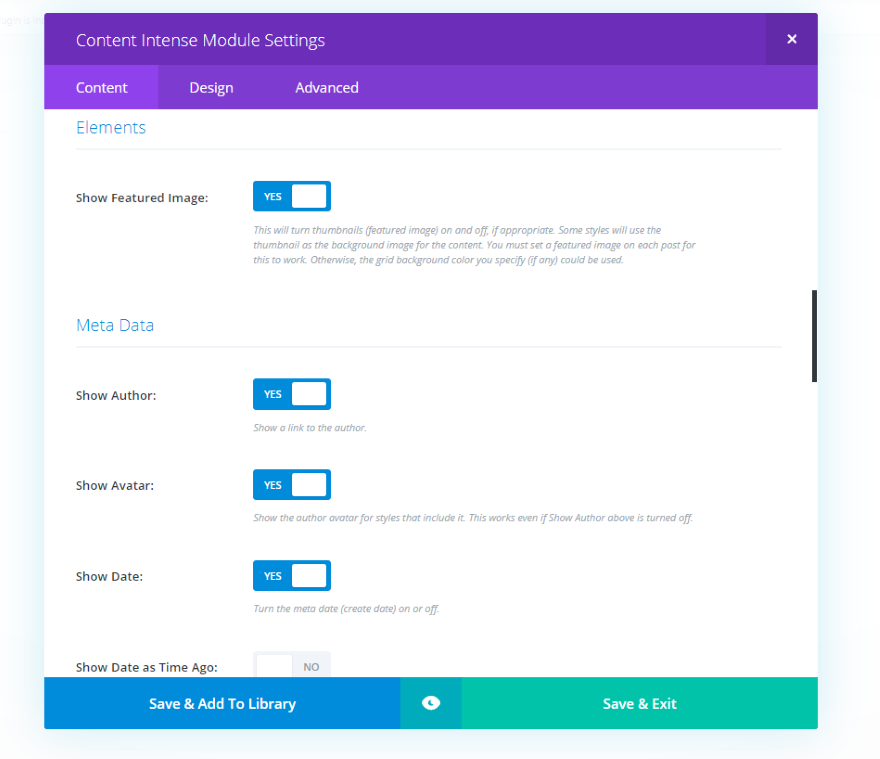The image size is (880, 759).
Task: Disable the Show Author toggle
Action: [292, 394]
